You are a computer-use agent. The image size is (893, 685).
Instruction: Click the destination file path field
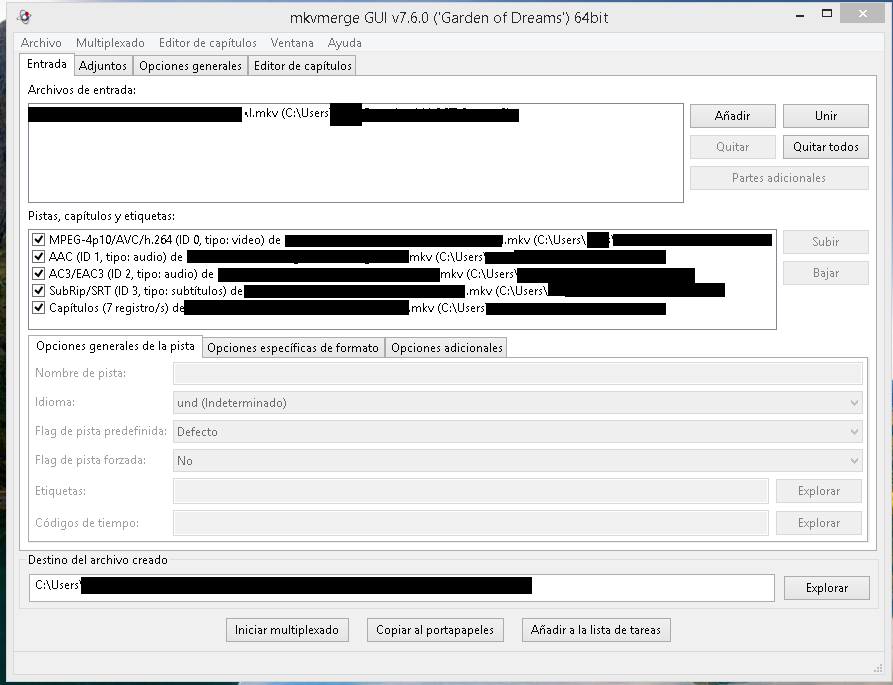(402, 588)
